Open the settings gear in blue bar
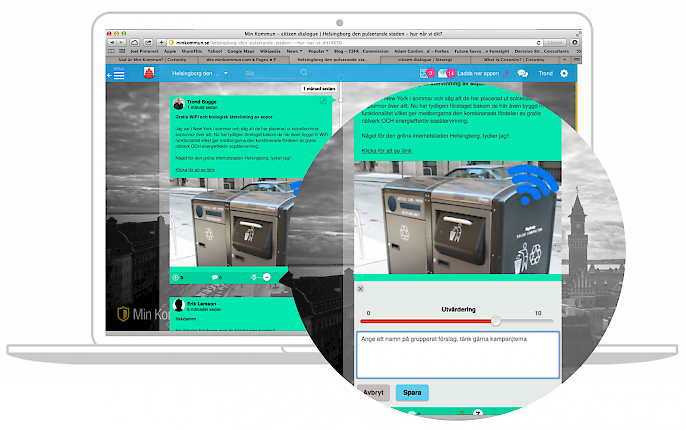 [x=564, y=73]
